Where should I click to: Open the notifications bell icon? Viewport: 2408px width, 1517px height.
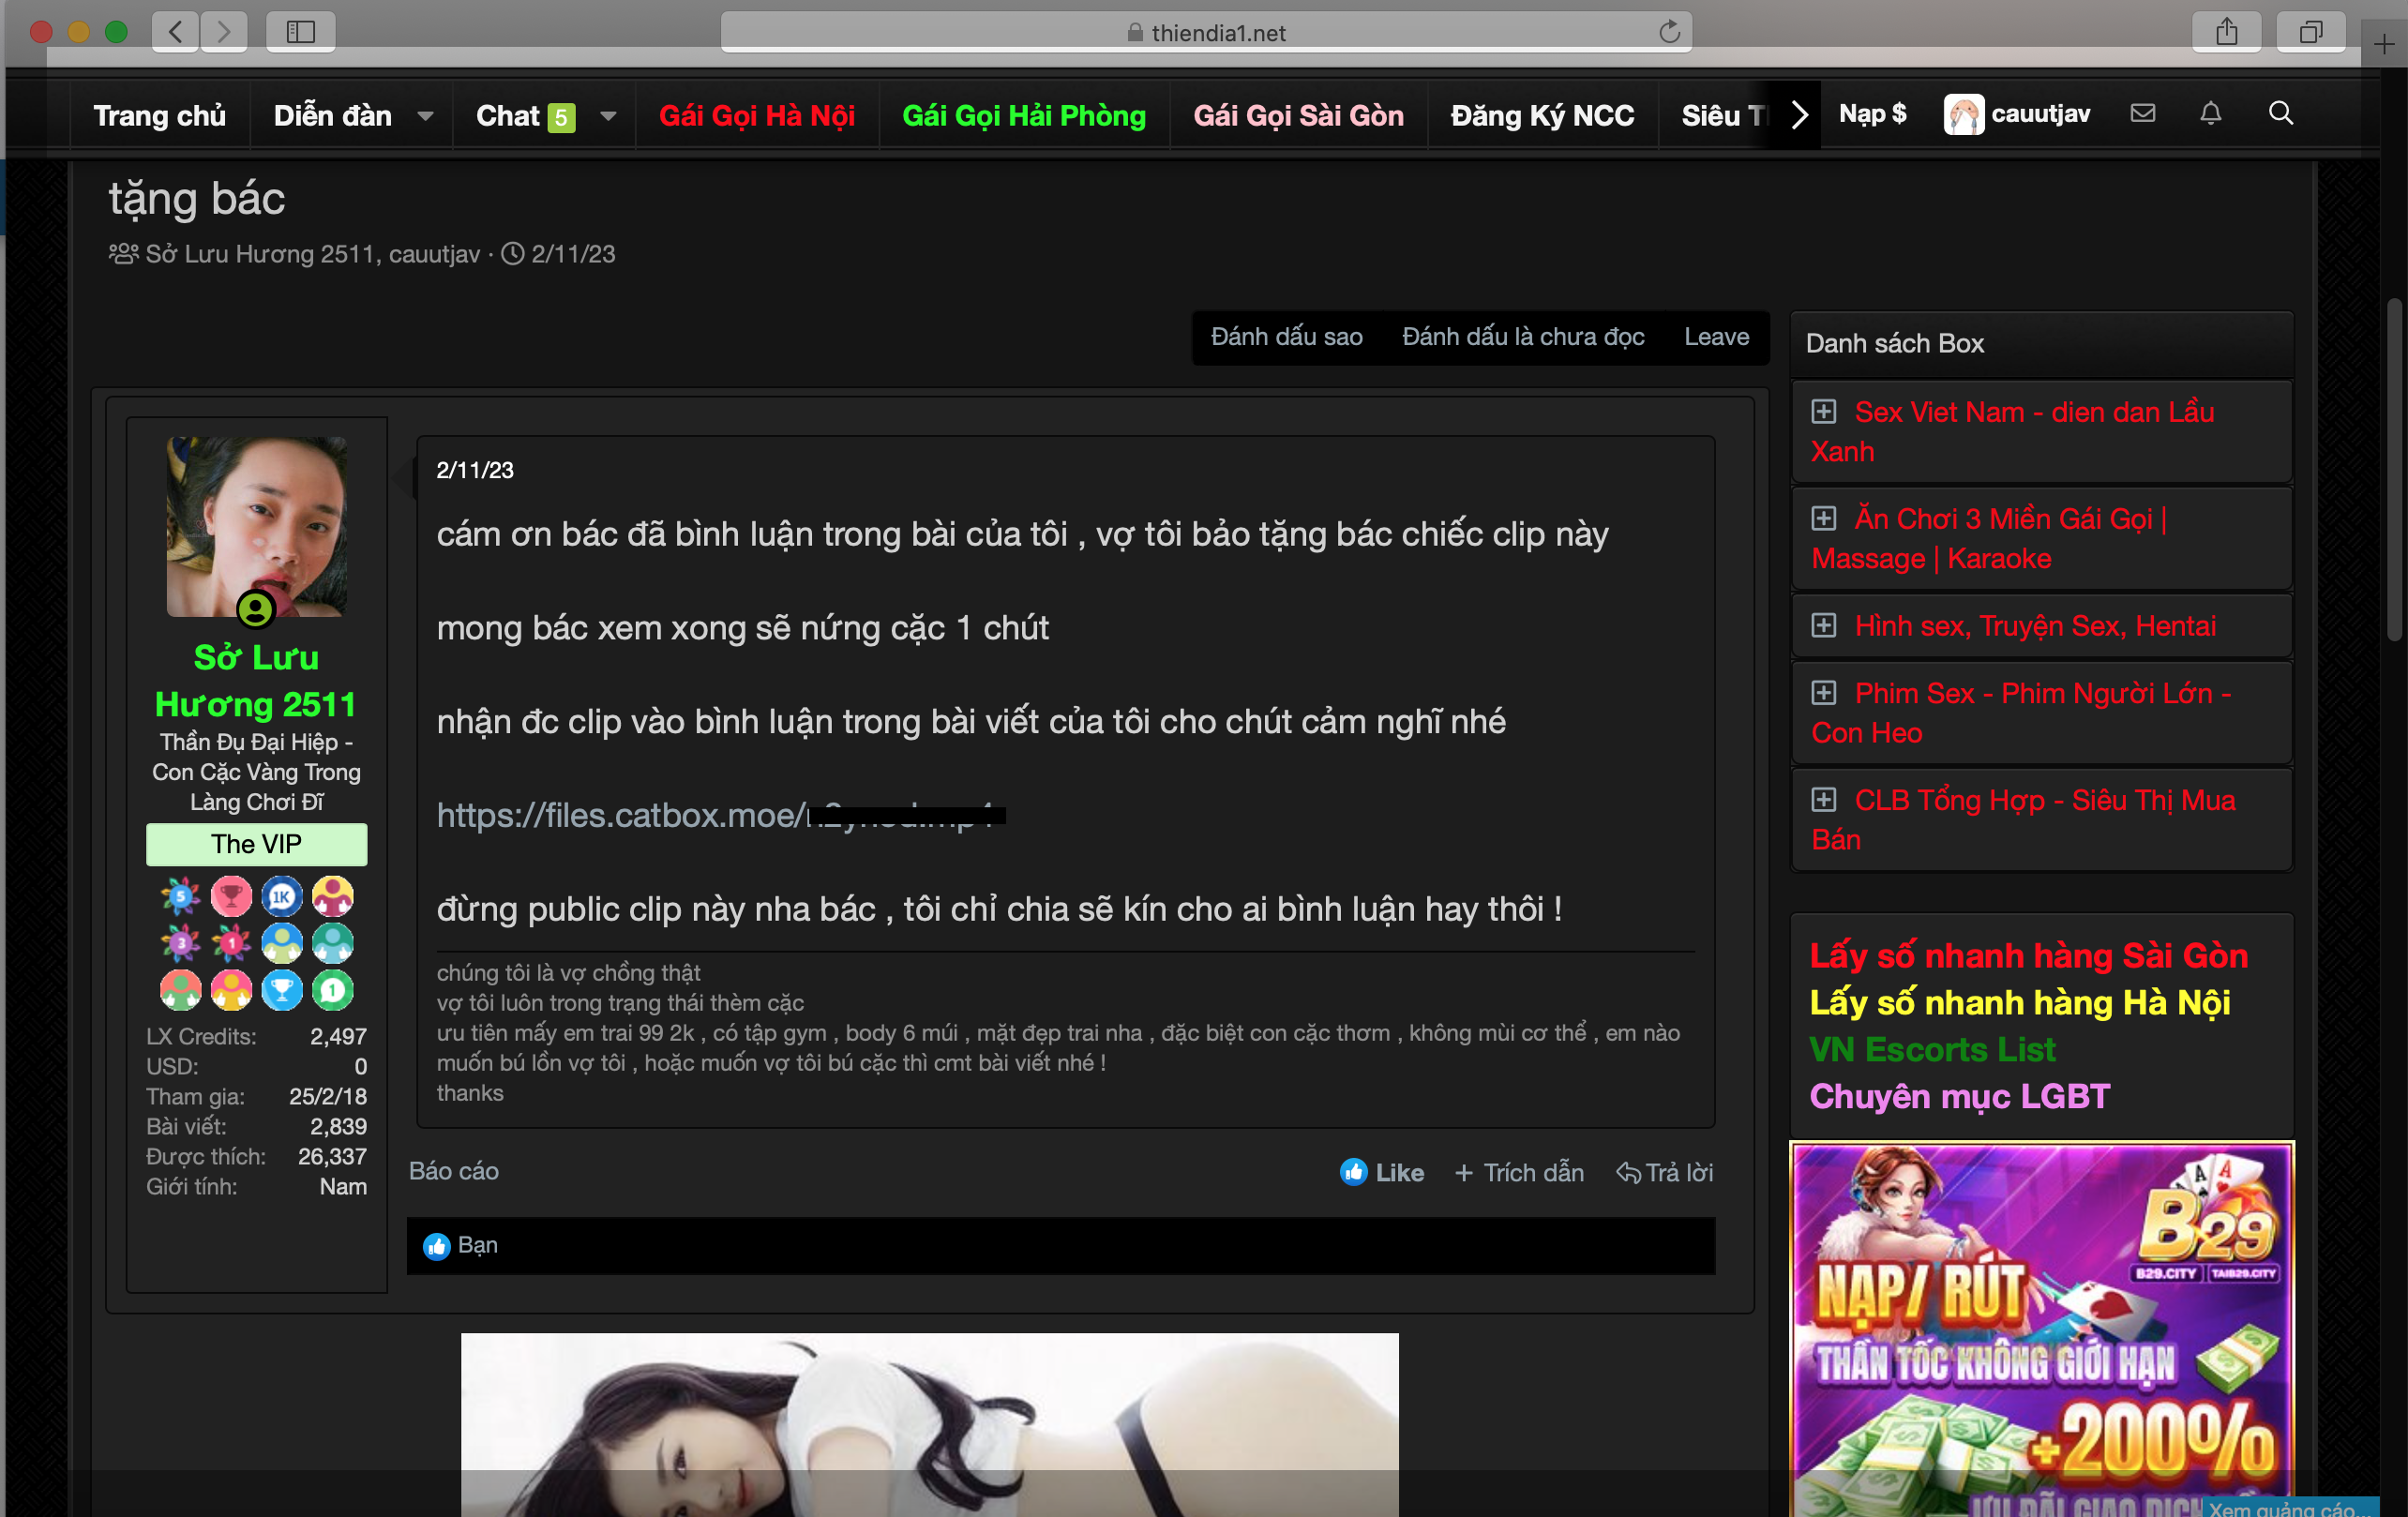[2210, 113]
